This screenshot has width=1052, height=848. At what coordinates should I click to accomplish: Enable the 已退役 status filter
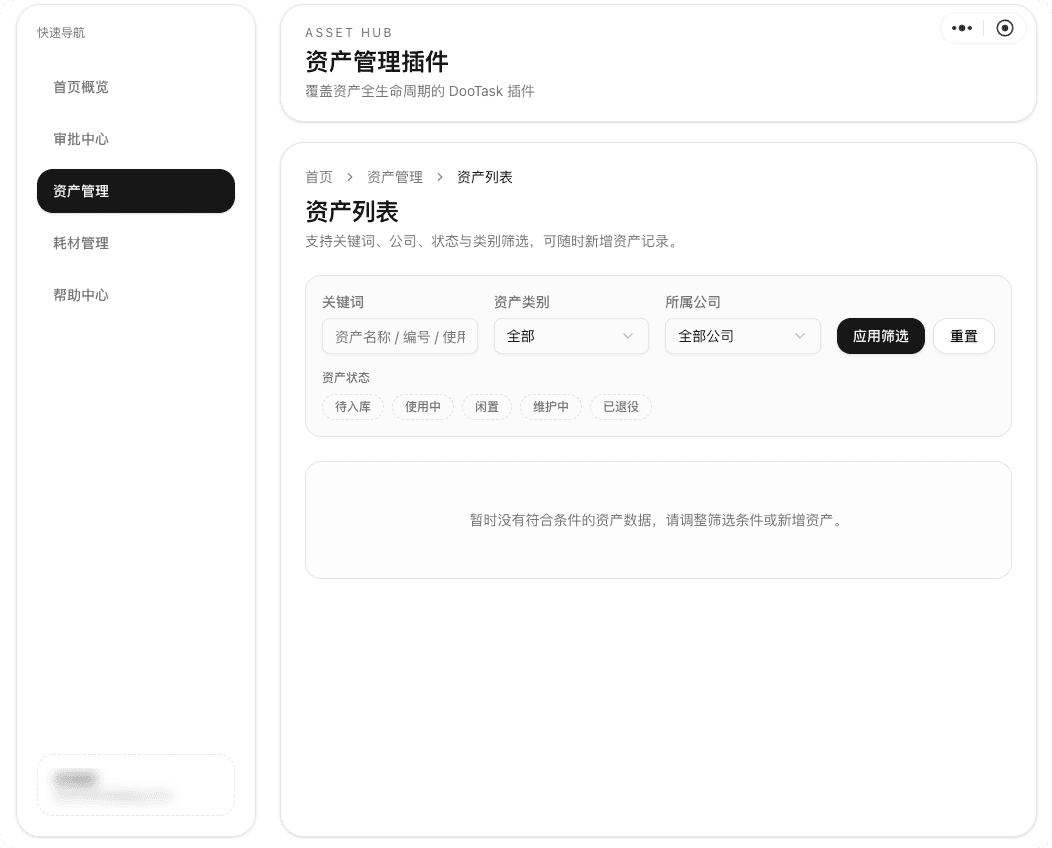(621, 407)
